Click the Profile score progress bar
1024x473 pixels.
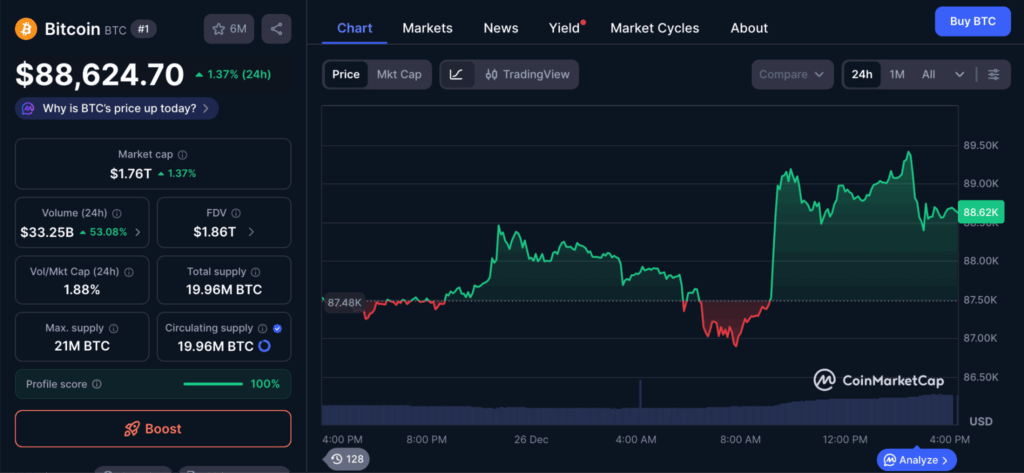point(212,384)
